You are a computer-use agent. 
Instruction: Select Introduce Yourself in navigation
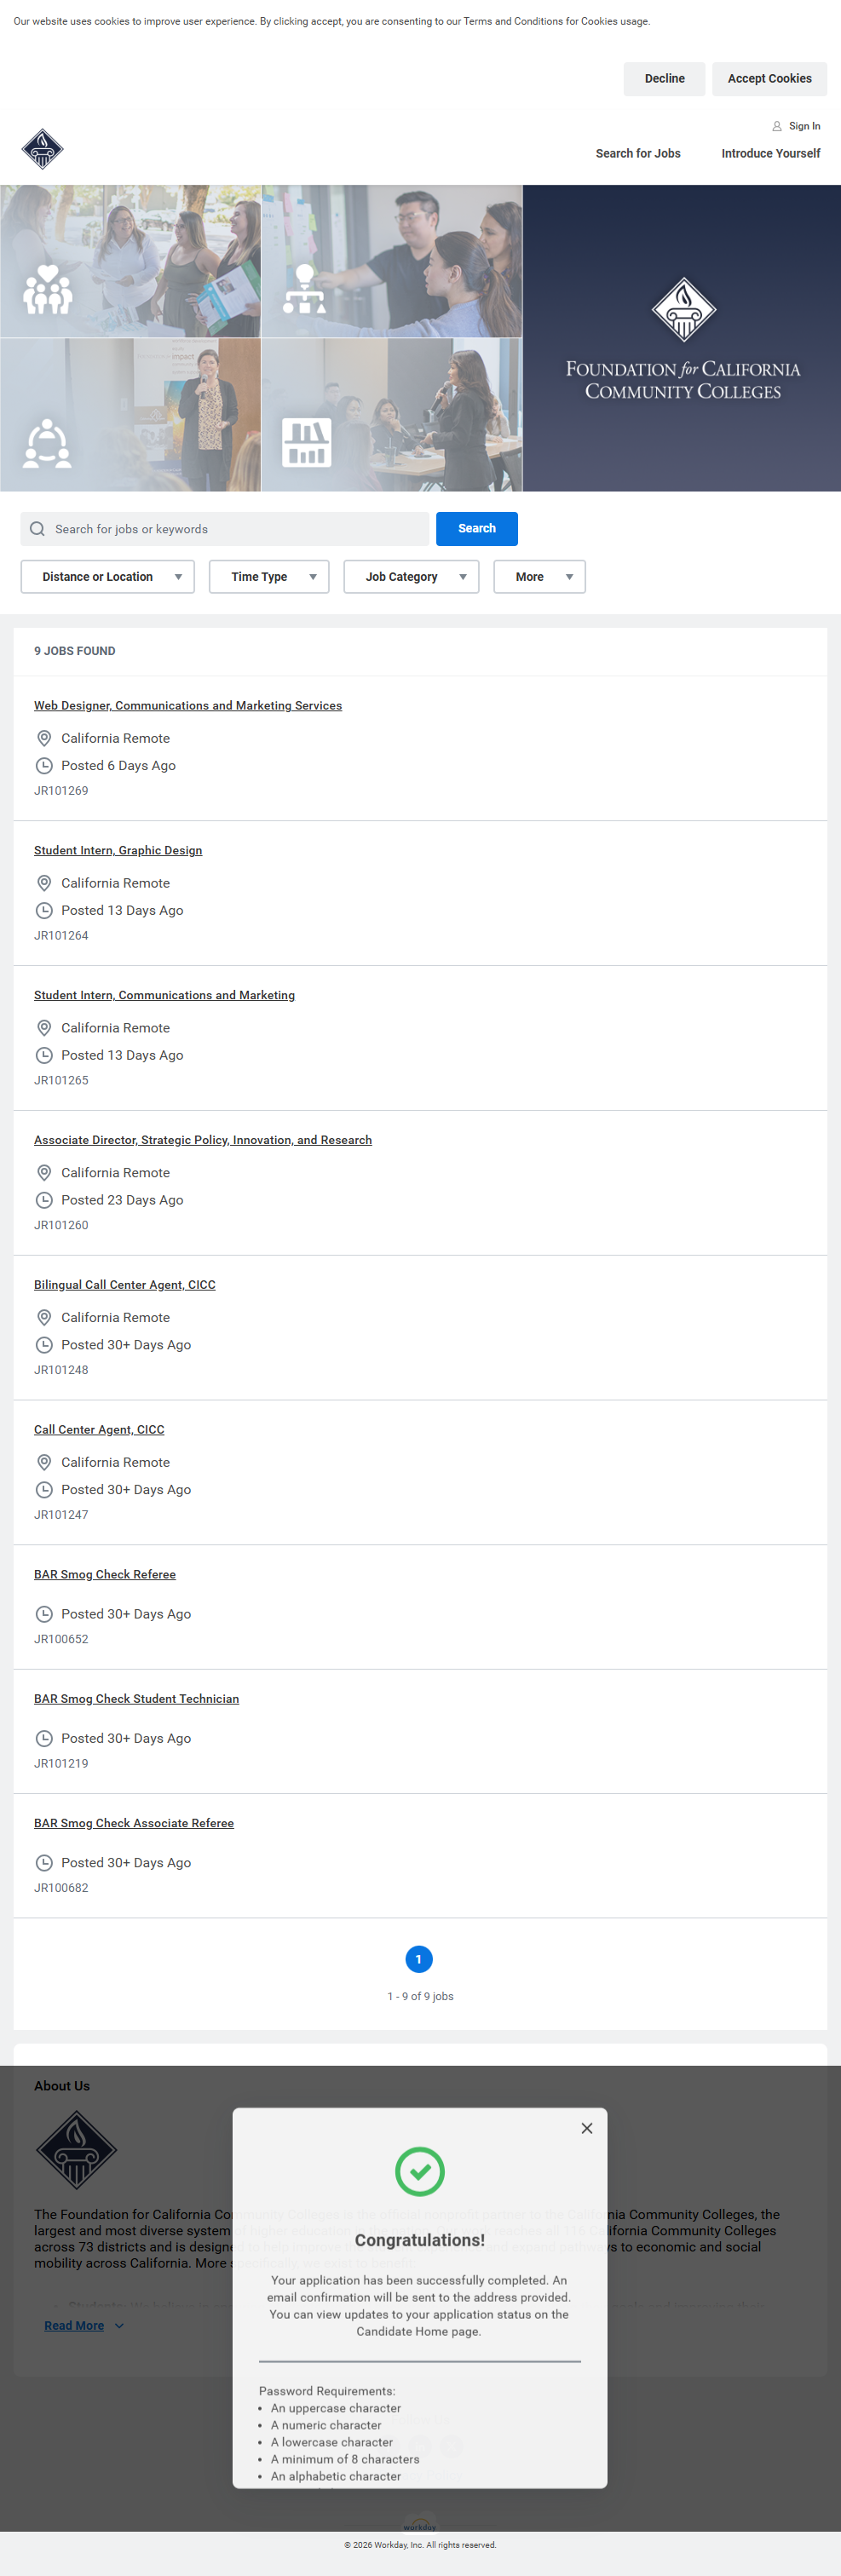[770, 154]
